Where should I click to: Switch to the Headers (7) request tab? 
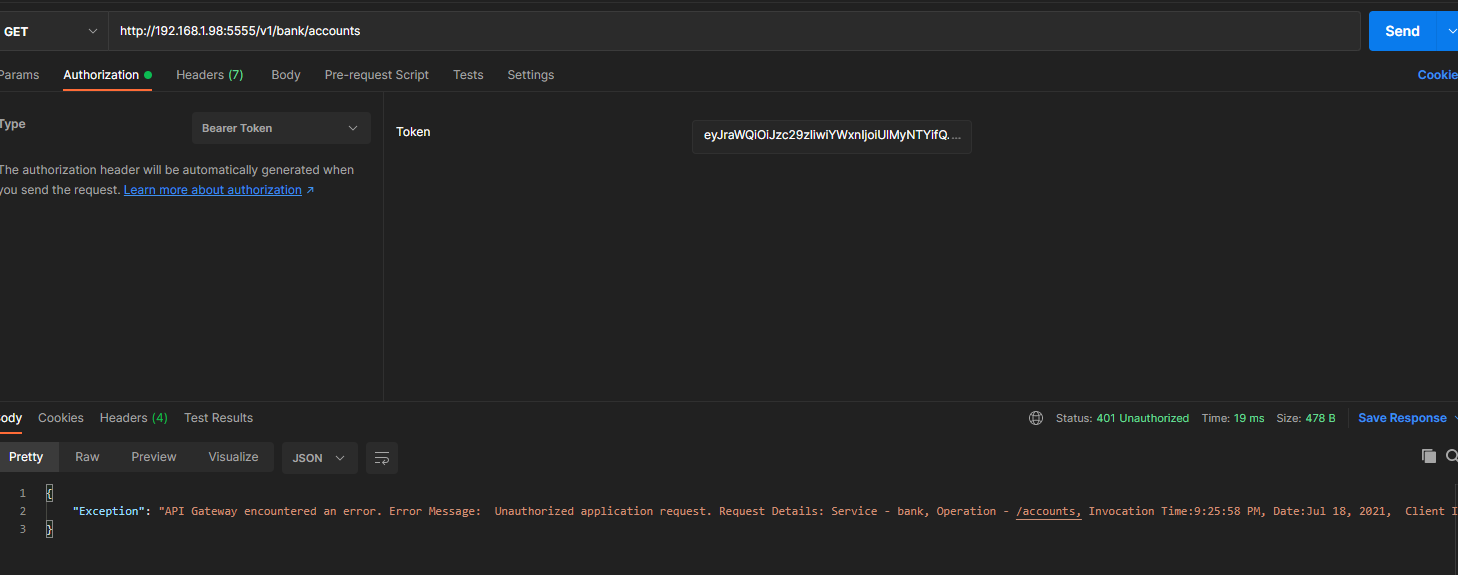pyautogui.click(x=209, y=75)
